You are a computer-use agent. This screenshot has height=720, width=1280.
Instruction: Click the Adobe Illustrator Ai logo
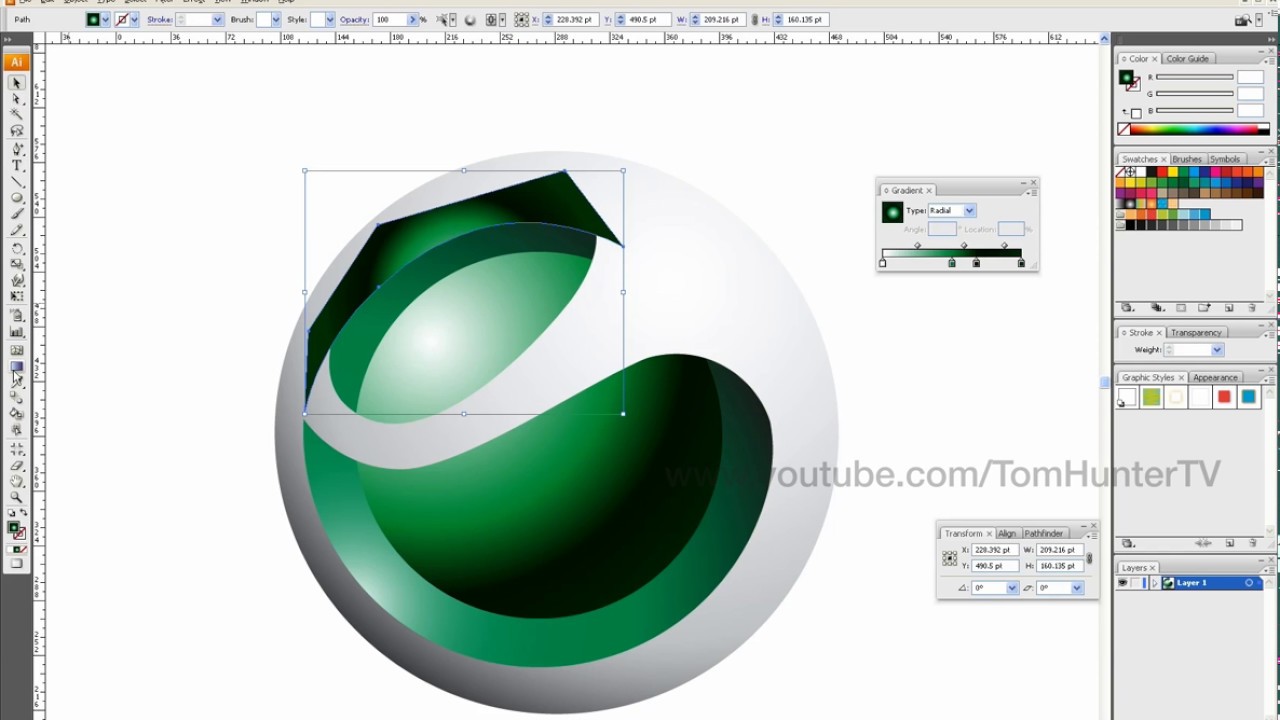click(16, 61)
